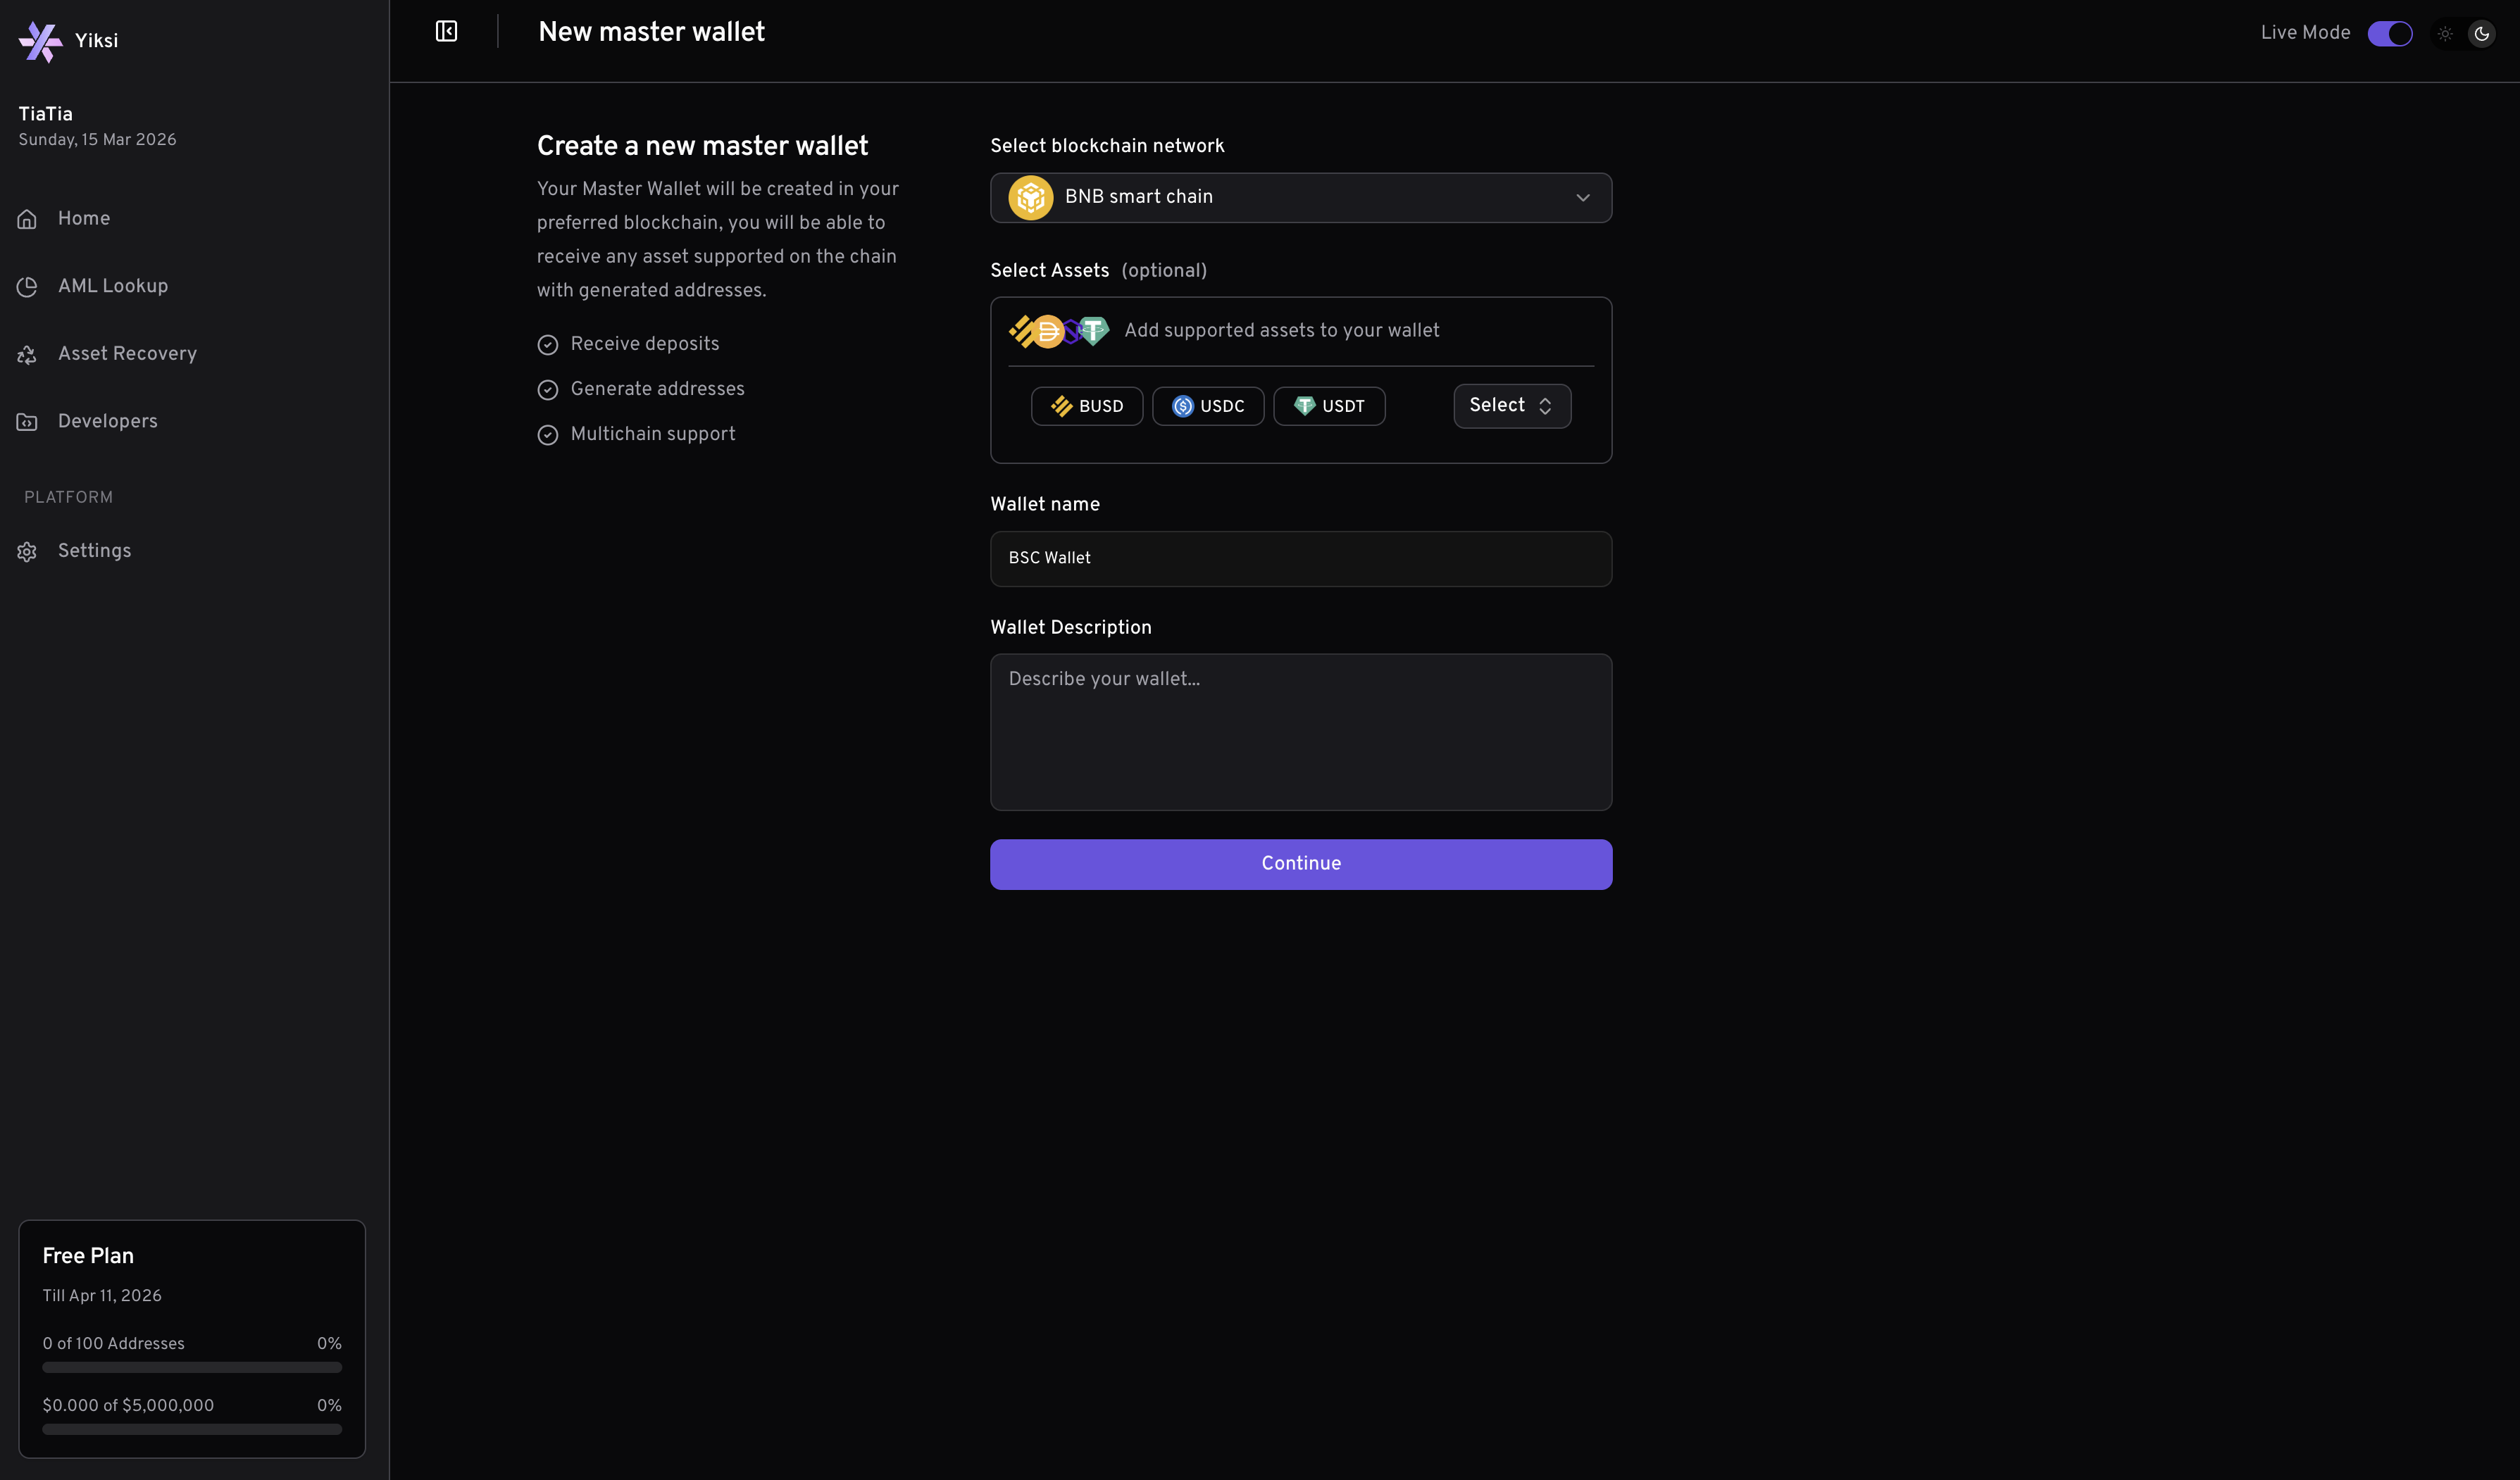
Task: Click the BNB smart chain network icon
Action: [1031, 197]
